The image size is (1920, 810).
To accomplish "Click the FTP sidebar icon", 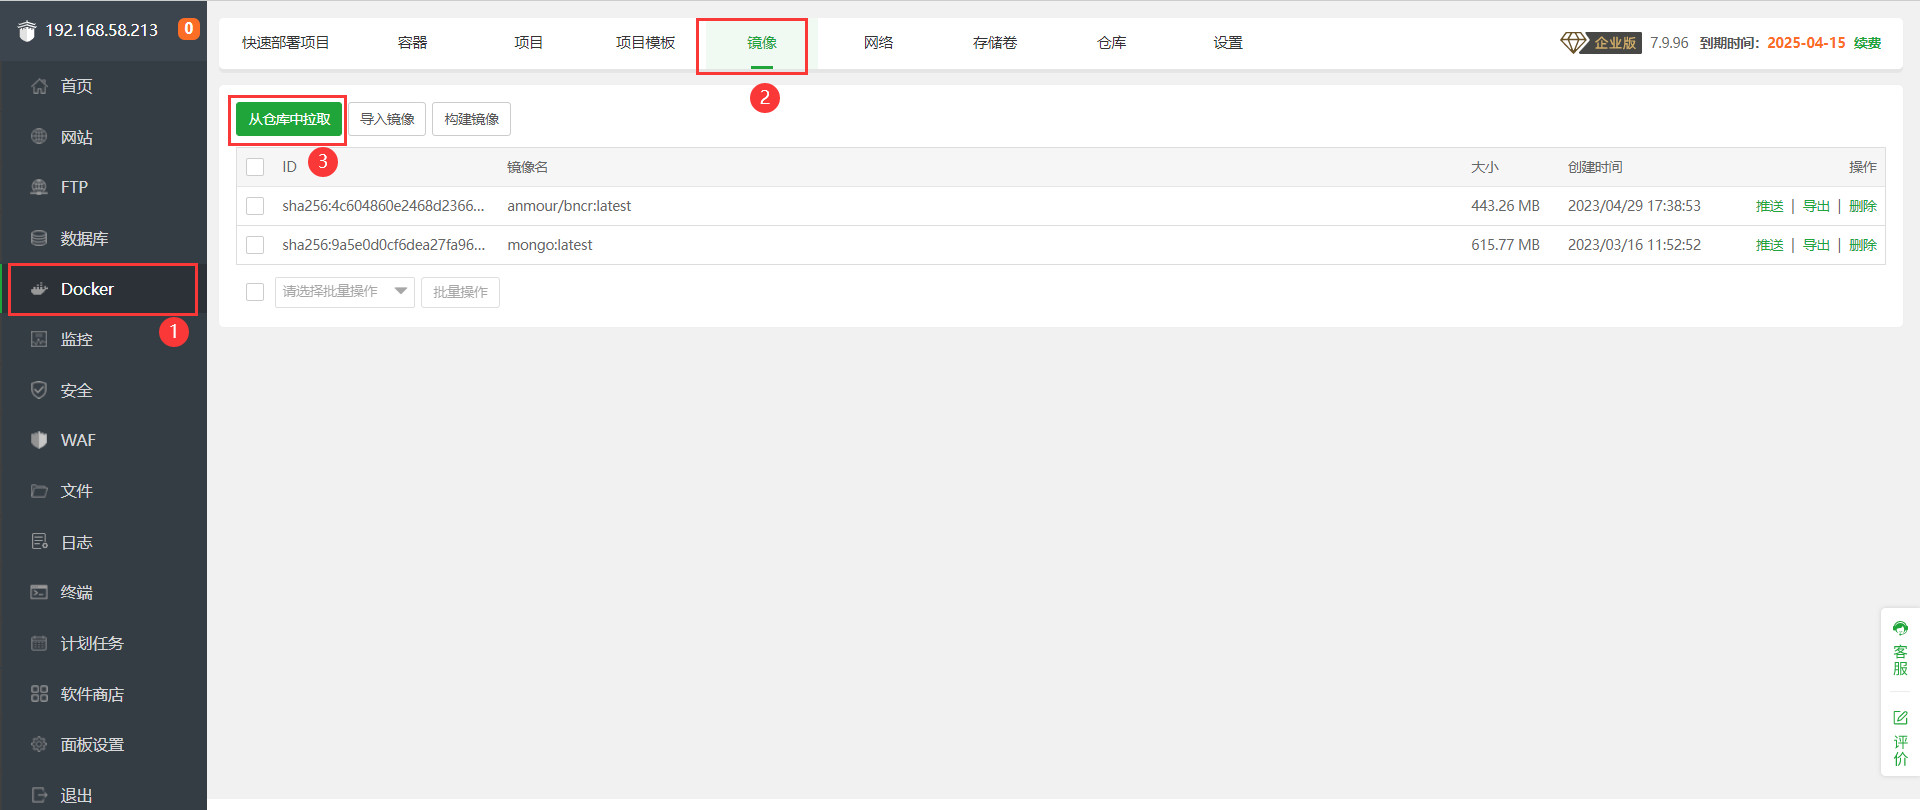I will click(x=39, y=187).
